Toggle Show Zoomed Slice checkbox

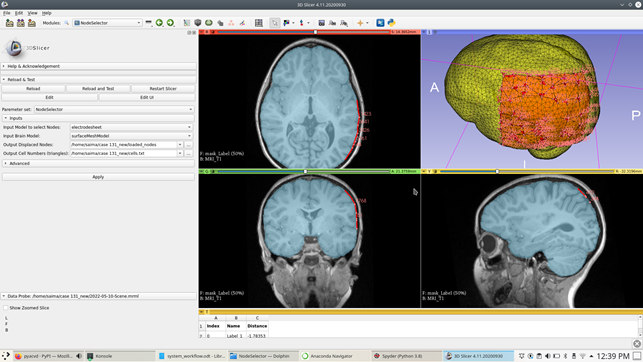[6, 308]
